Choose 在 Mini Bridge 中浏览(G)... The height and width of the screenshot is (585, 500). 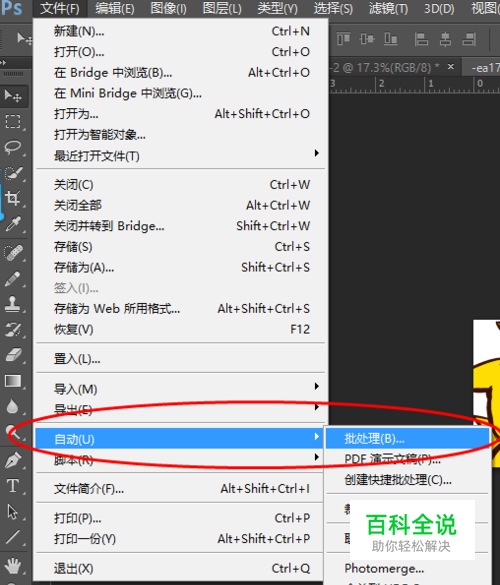coord(181,93)
